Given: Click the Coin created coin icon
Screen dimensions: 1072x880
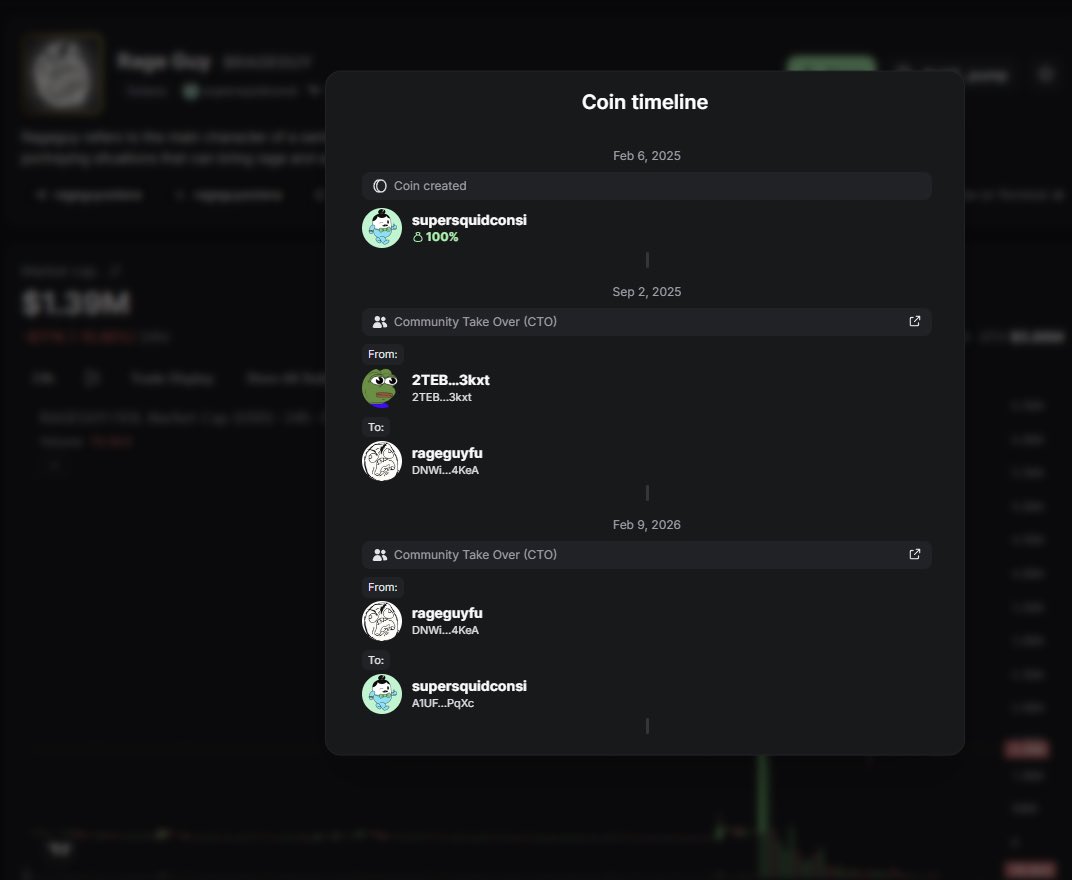Looking at the screenshot, I should pyautogui.click(x=379, y=186).
